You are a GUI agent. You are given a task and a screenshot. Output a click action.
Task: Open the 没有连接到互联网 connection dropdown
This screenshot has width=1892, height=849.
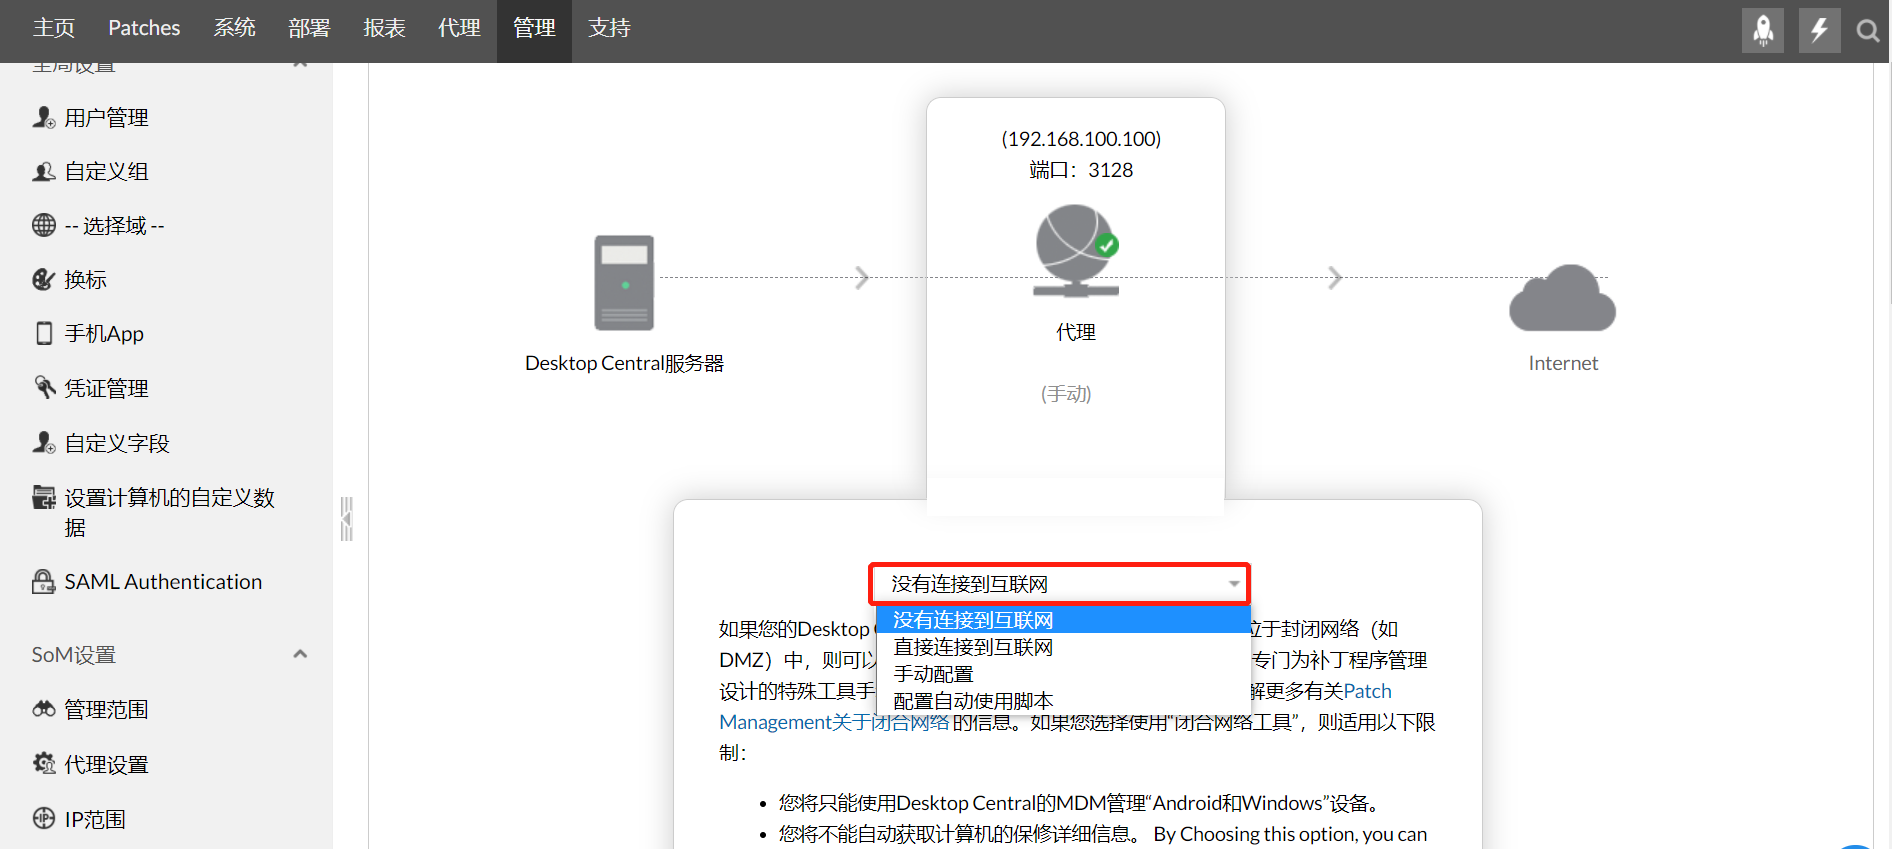tap(1060, 584)
